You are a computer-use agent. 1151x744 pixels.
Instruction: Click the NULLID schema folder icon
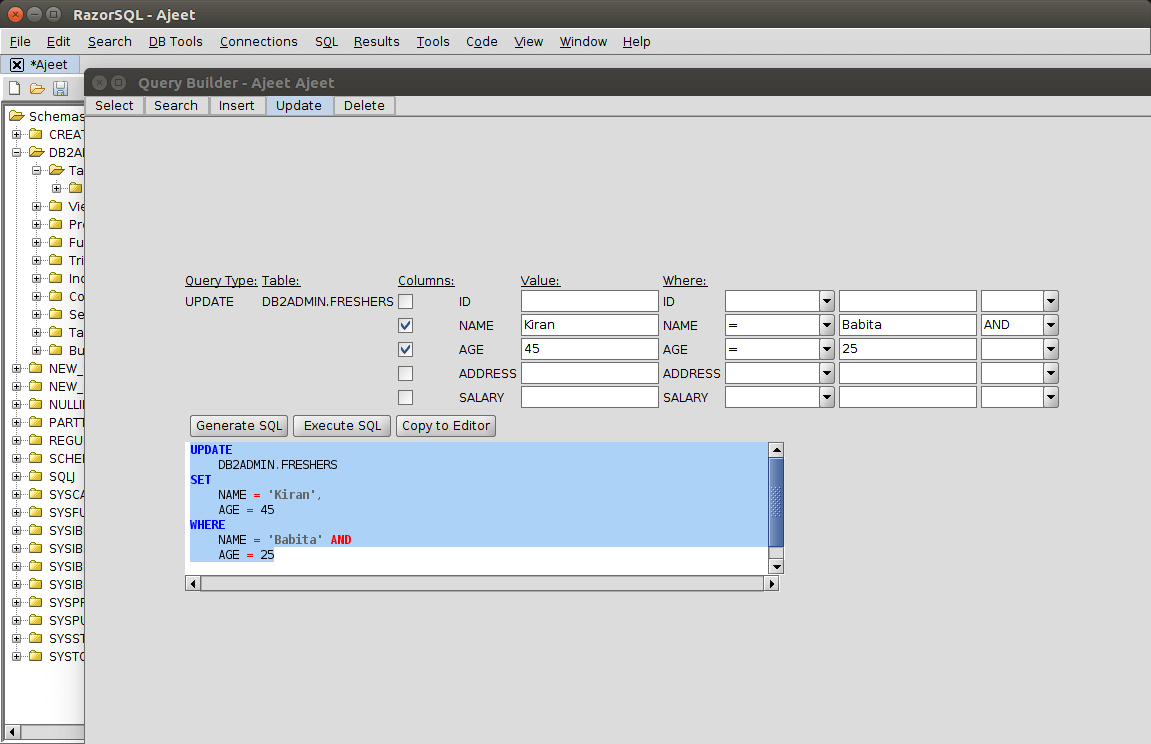point(35,404)
